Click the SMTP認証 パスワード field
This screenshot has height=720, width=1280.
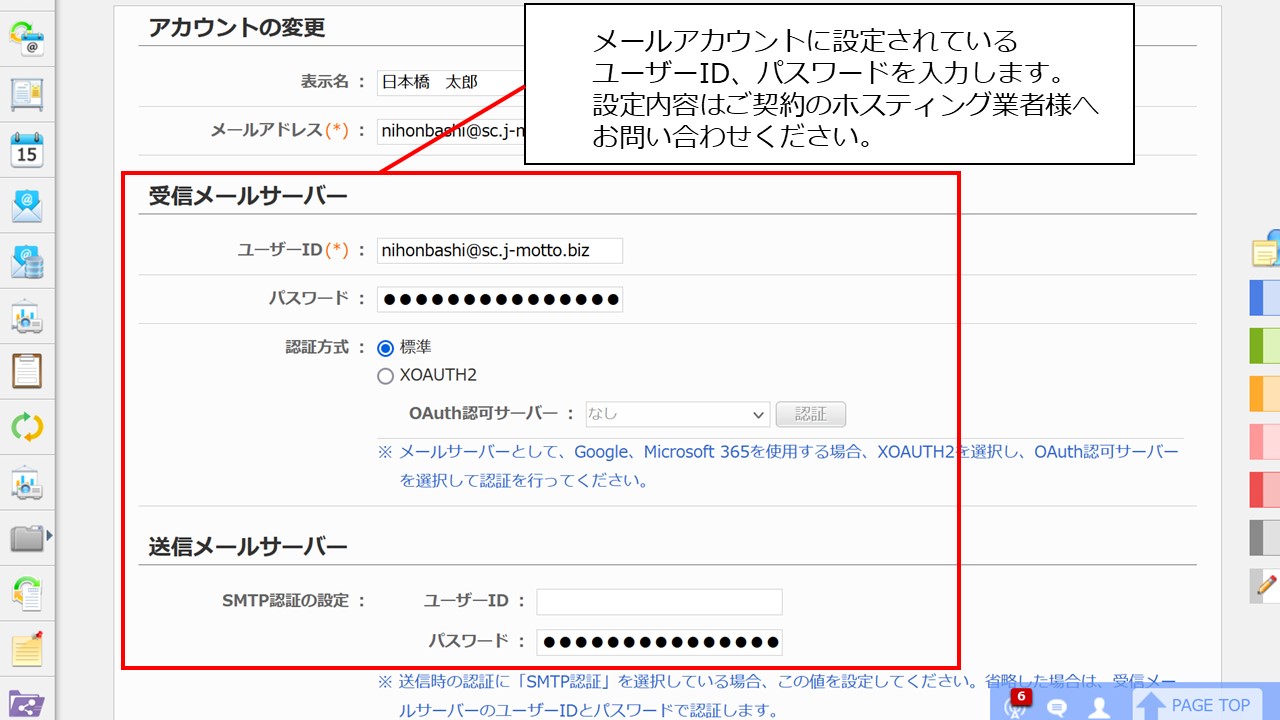click(659, 642)
